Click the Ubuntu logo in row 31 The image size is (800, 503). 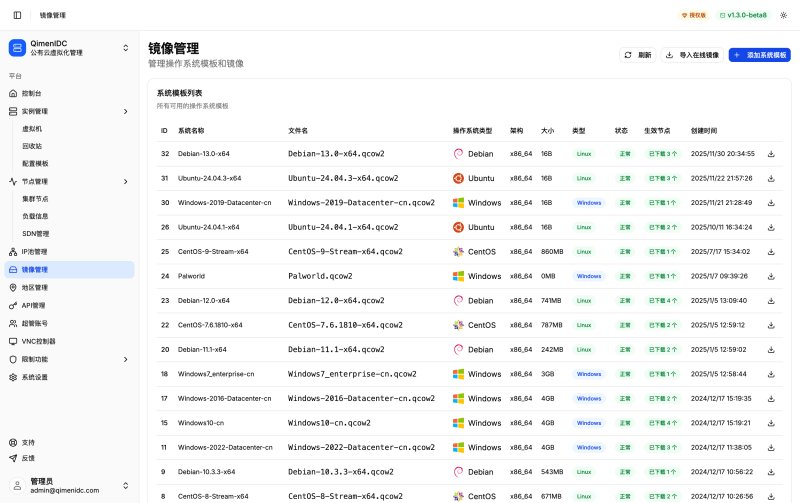coord(458,178)
